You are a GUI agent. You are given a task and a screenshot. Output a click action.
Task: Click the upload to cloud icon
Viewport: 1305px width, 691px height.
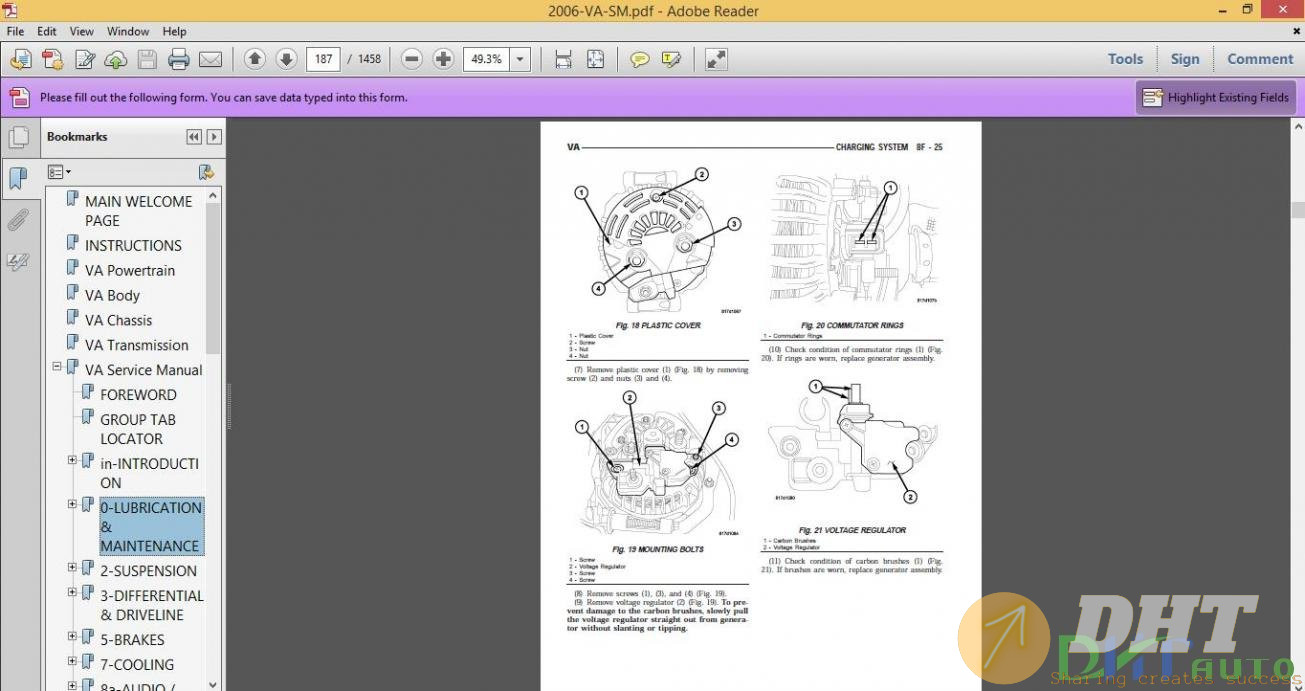coord(115,59)
